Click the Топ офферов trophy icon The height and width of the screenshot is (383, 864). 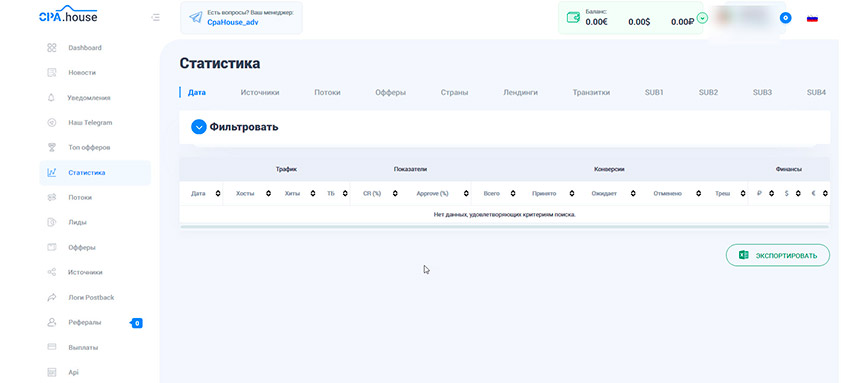click(52, 148)
